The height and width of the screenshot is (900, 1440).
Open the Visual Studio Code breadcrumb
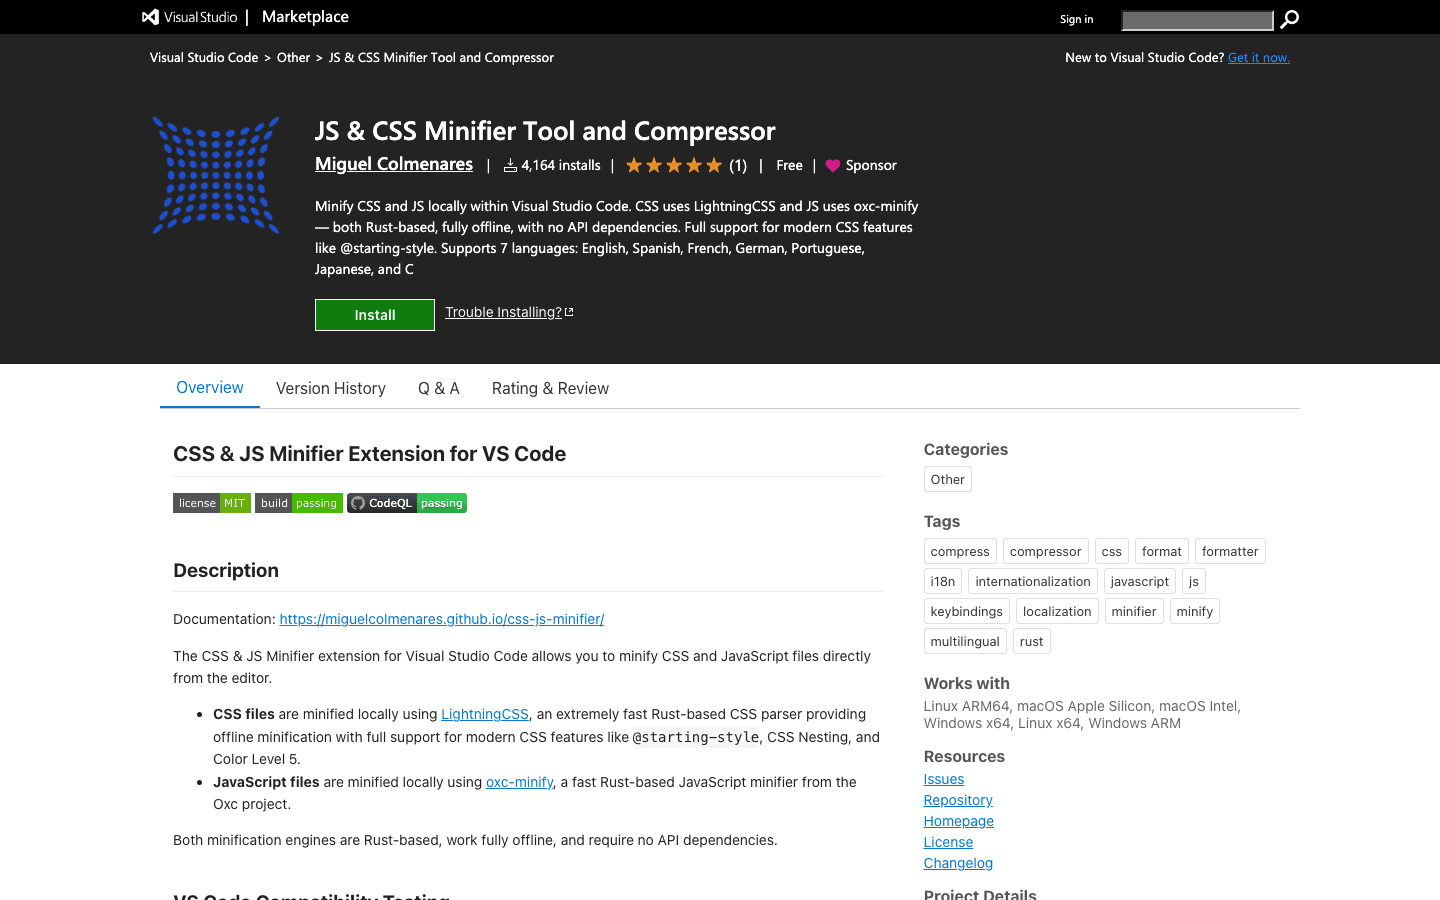(x=204, y=58)
